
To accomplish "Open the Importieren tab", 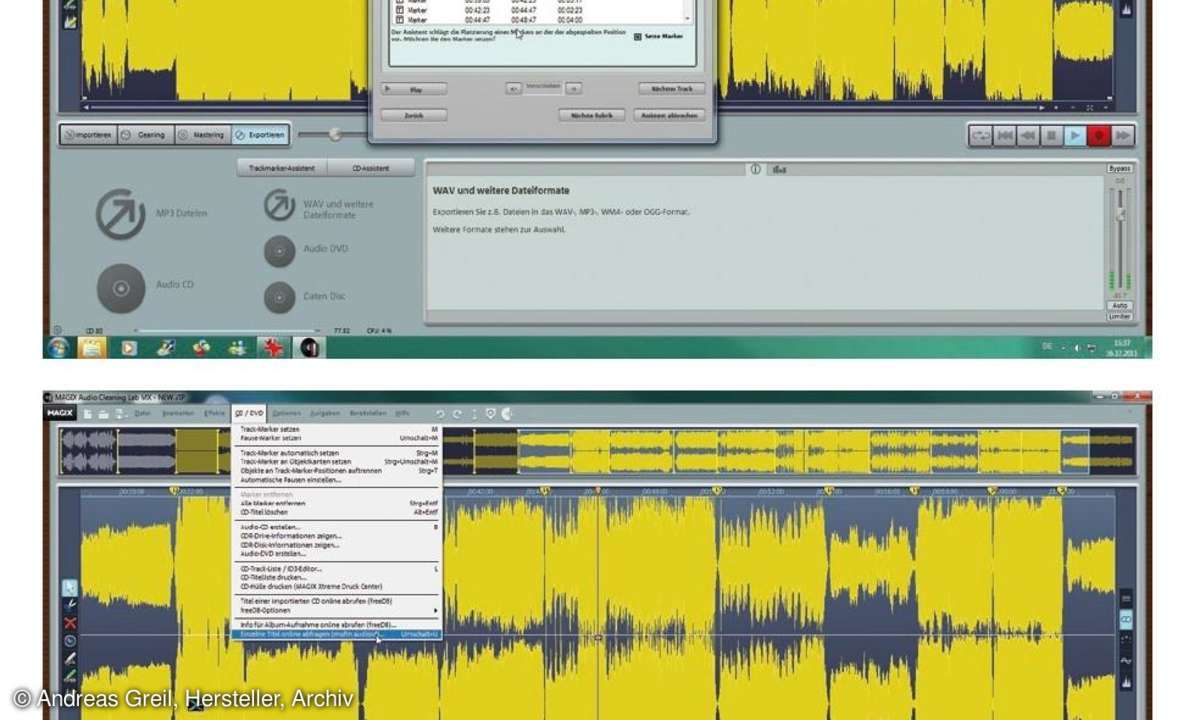I will tap(89, 135).
